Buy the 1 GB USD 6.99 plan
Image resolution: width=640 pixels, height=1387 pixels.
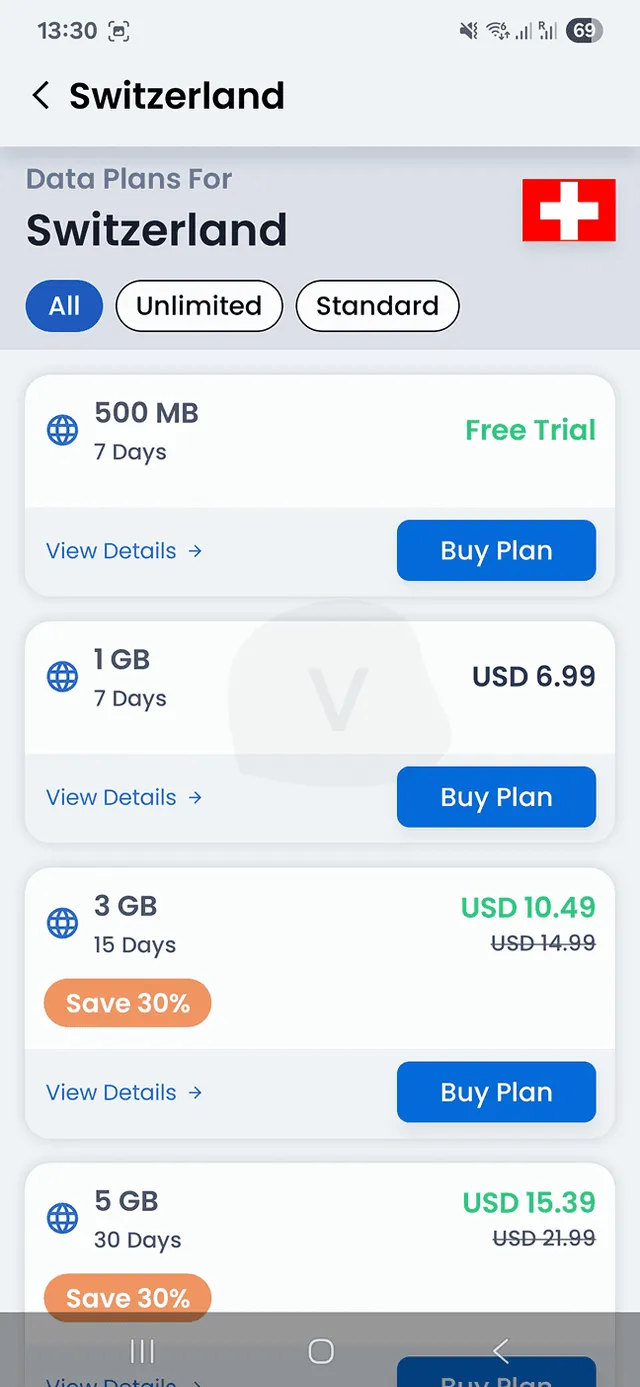click(496, 797)
